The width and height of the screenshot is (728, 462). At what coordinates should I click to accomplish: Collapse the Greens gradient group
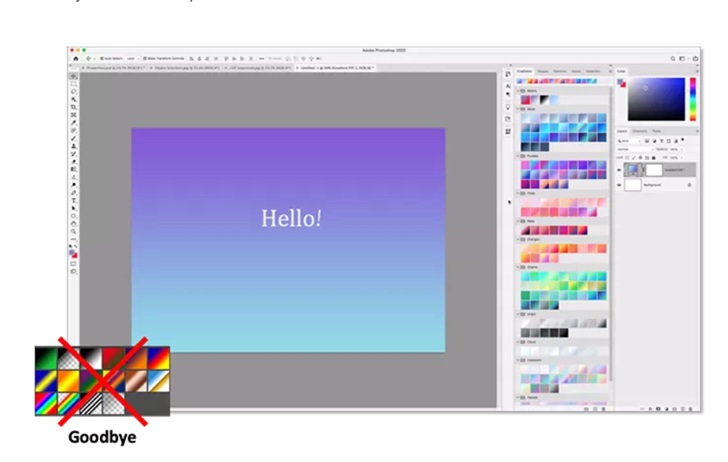point(518,267)
